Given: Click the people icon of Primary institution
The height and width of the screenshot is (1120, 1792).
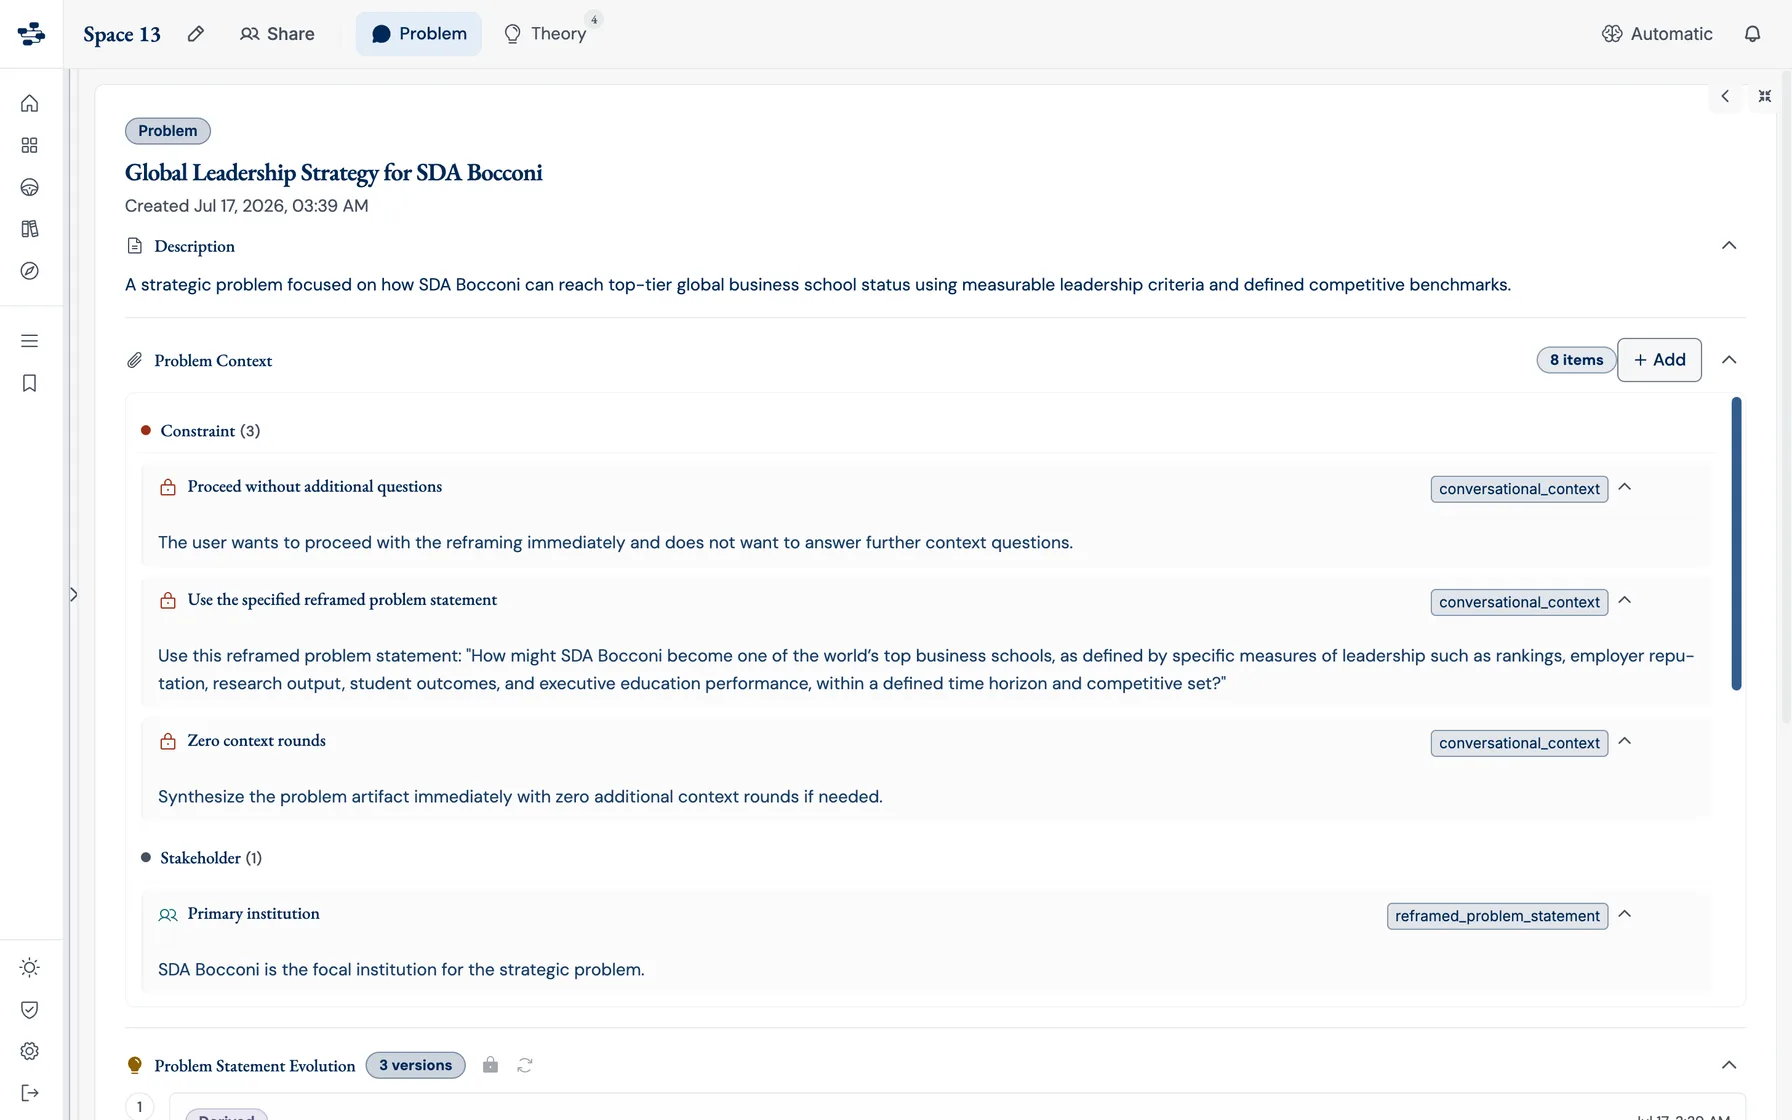Looking at the screenshot, I should [x=168, y=914].
